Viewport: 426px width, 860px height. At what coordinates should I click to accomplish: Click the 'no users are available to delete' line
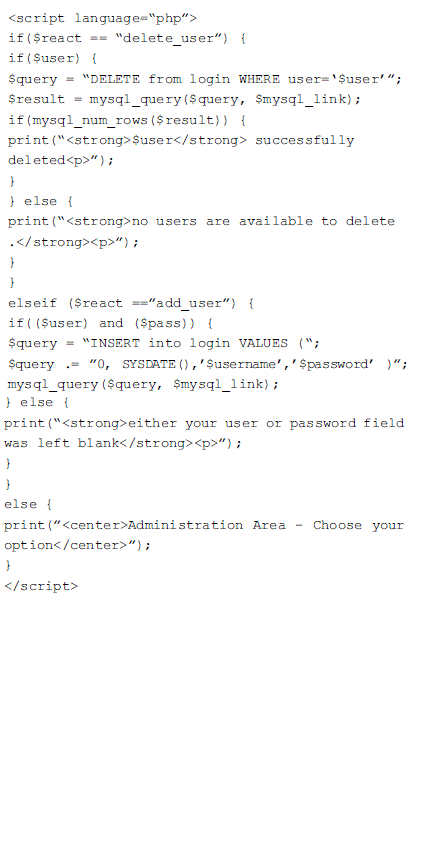click(x=201, y=222)
